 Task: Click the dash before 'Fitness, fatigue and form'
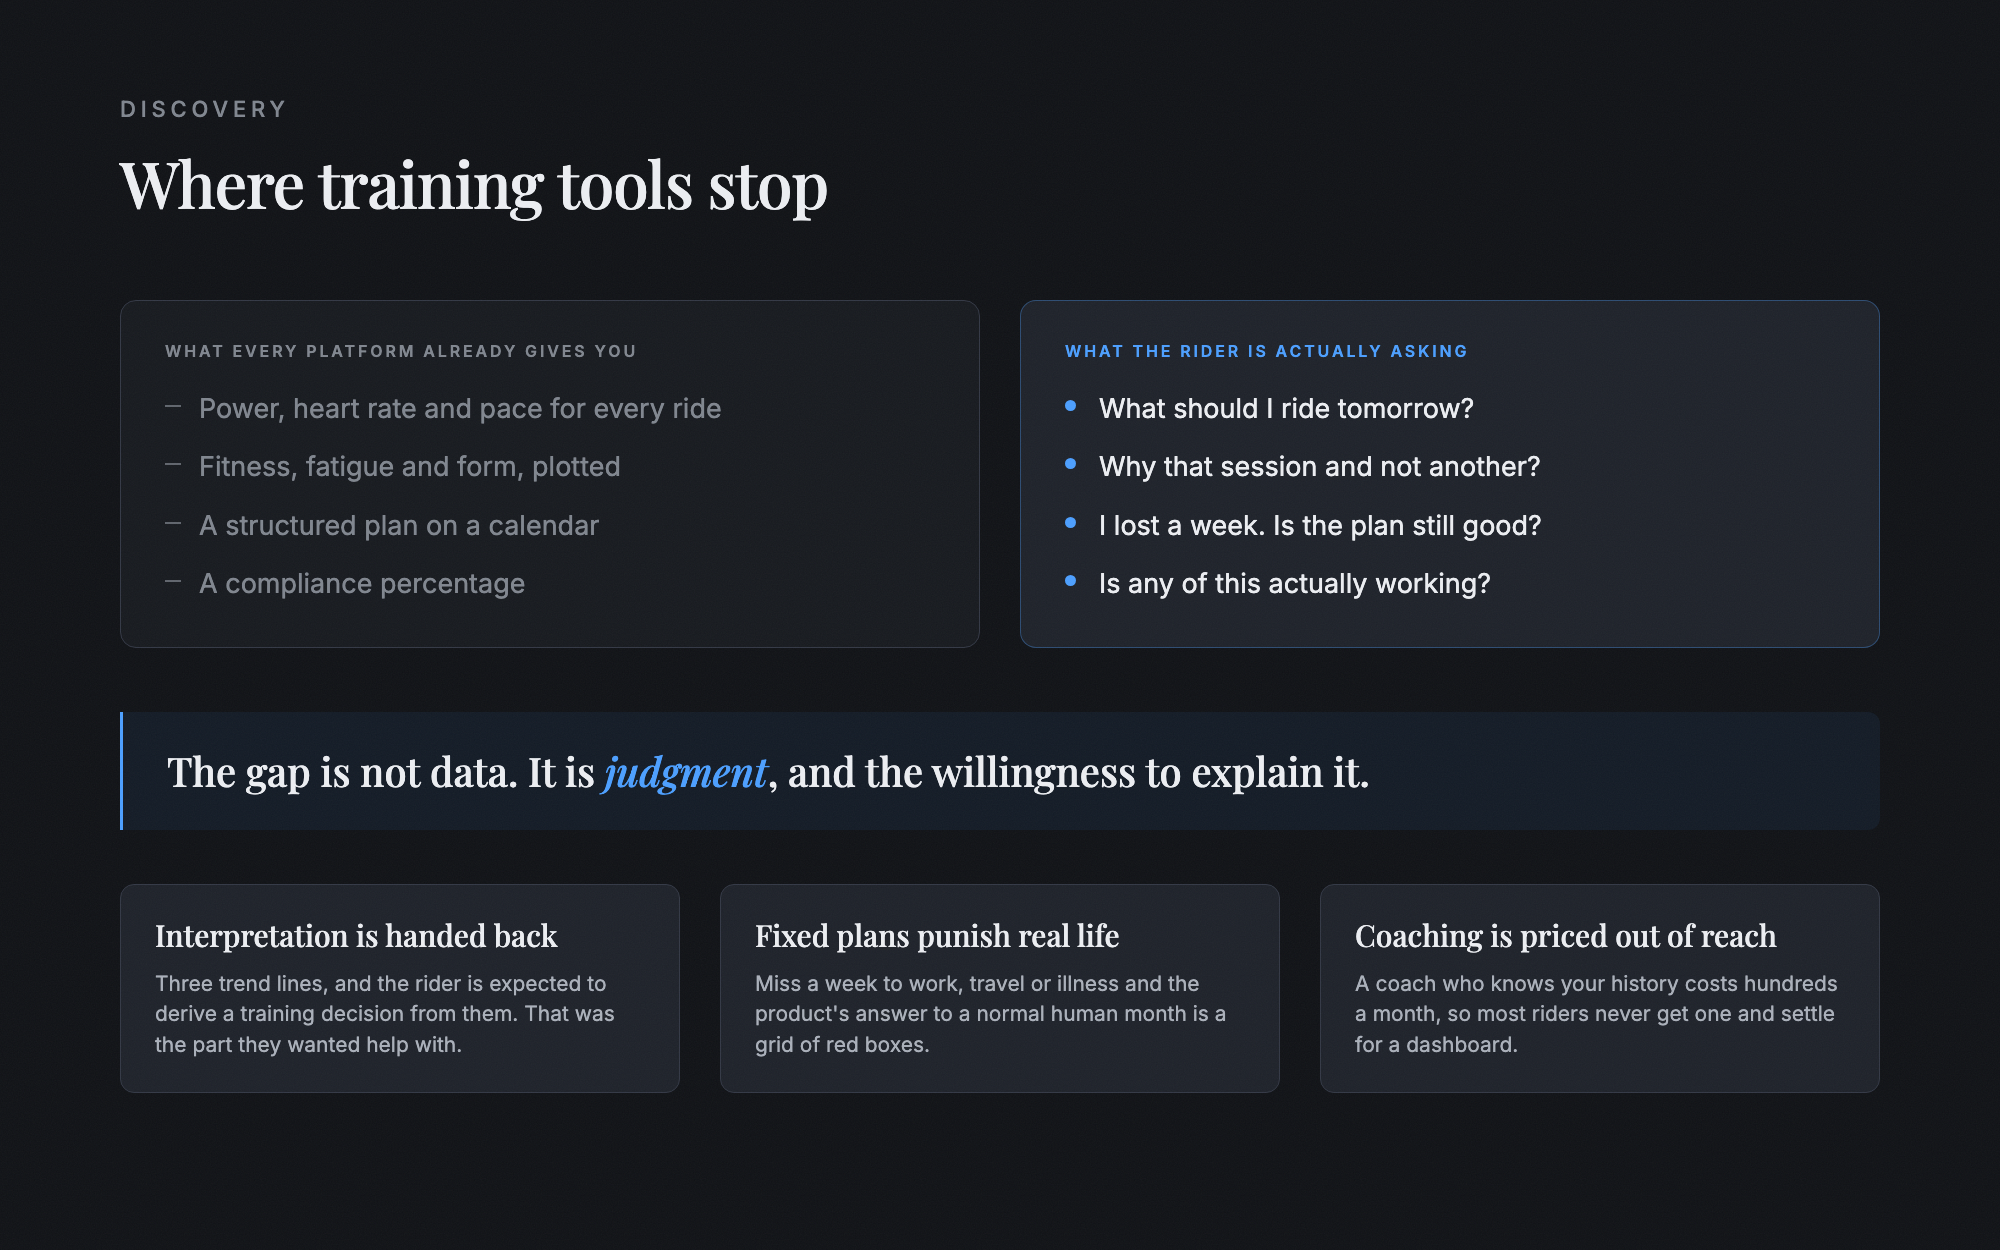click(x=173, y=464)
